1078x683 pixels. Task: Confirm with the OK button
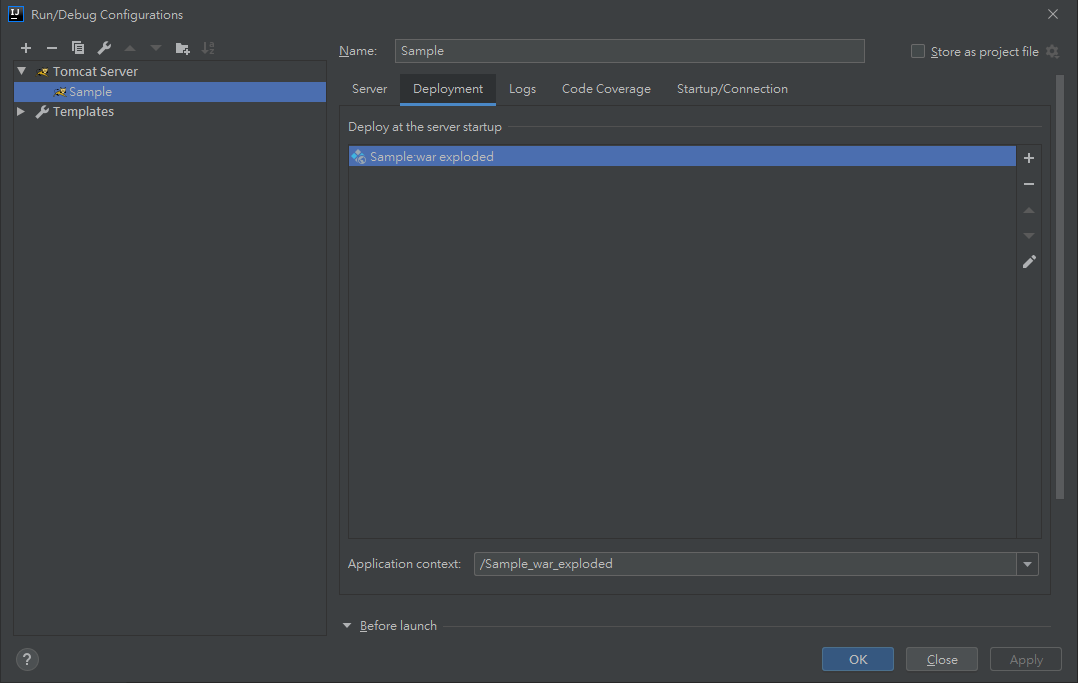[857, 659]
